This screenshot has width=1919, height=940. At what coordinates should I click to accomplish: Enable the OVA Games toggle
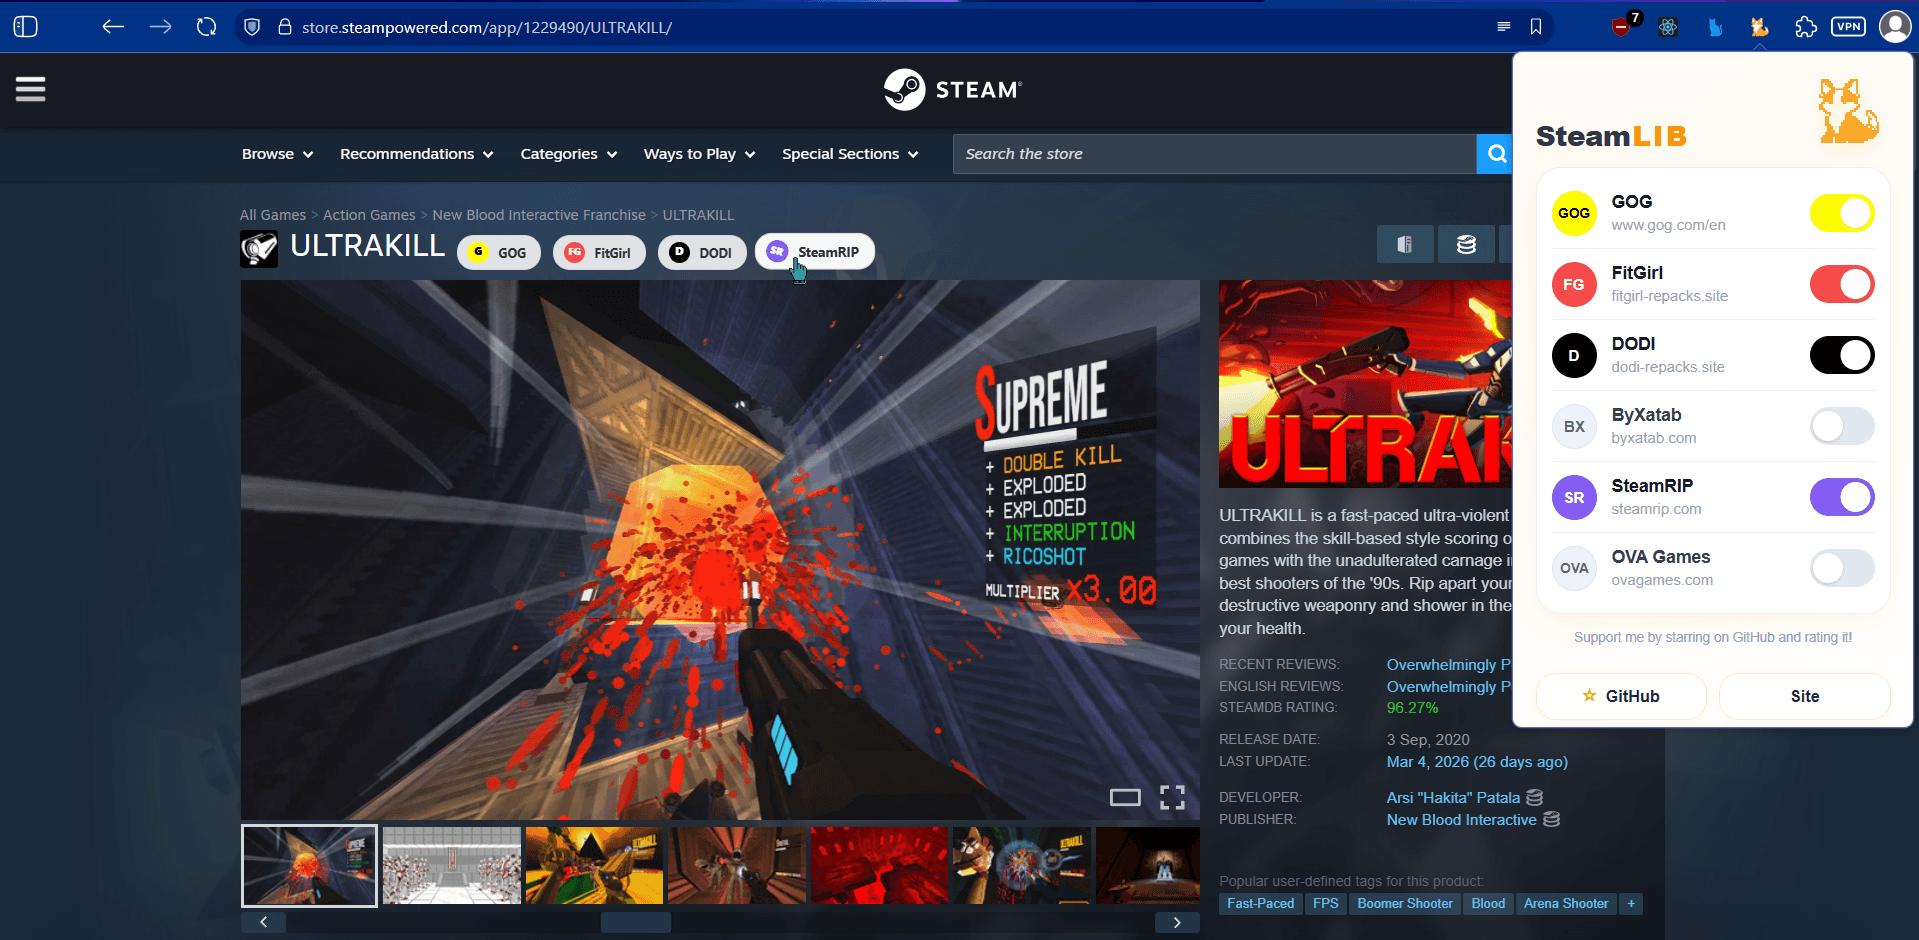pyautogui.click(x=1842, y=568)
